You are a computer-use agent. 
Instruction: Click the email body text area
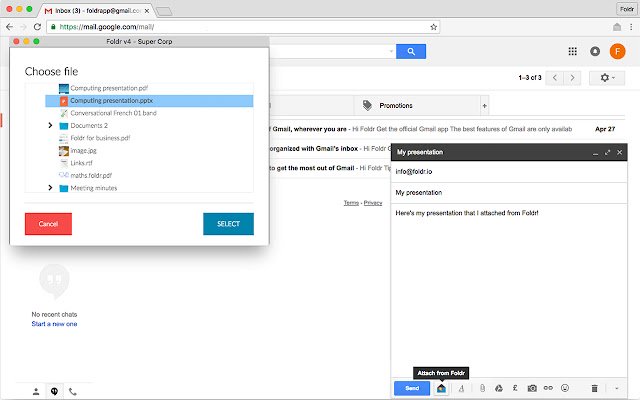509,290
